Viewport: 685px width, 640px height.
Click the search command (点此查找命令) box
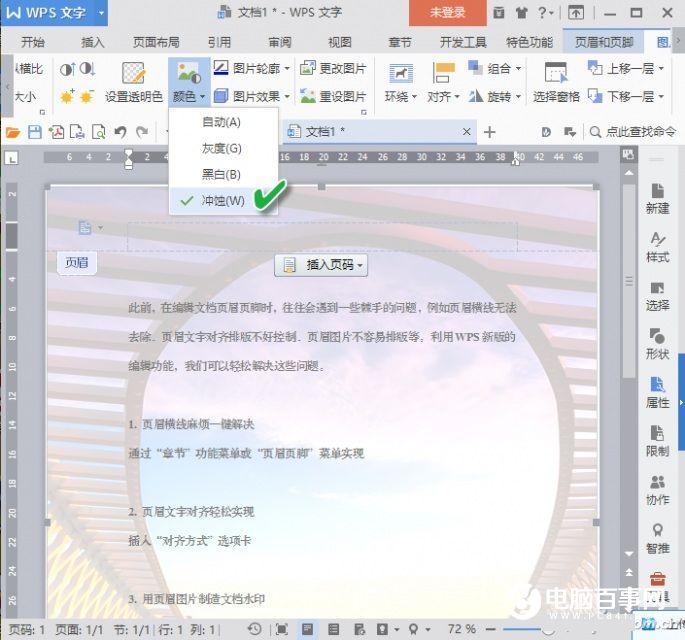point(633,131)
